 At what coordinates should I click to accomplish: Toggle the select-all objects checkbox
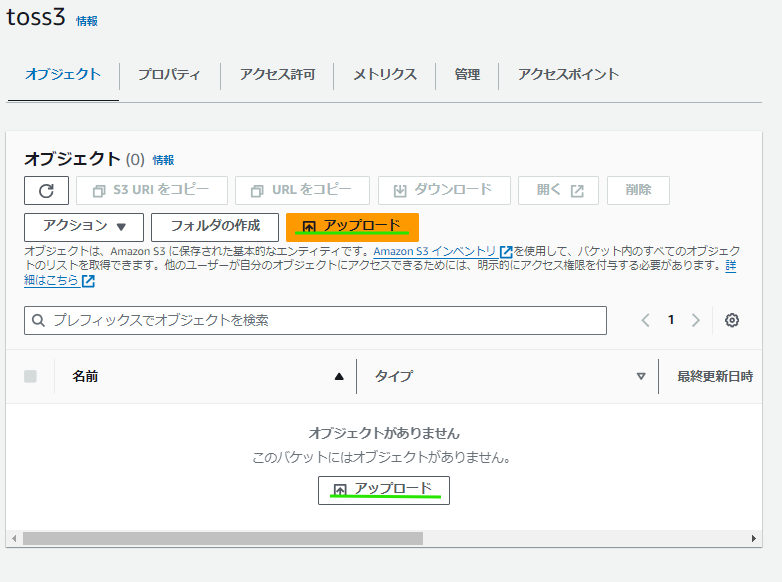click(x=30, y=377)
